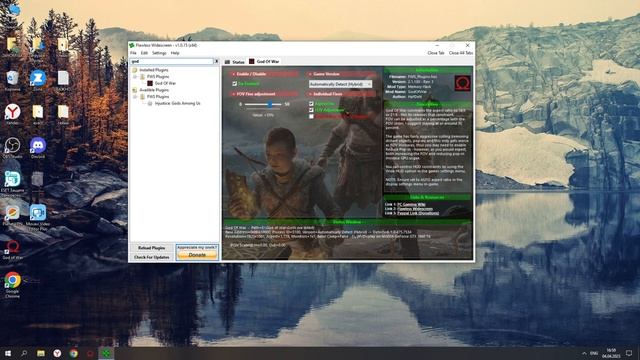Toggle the Aspect Fix checkbox

click(x=311, y=104)
